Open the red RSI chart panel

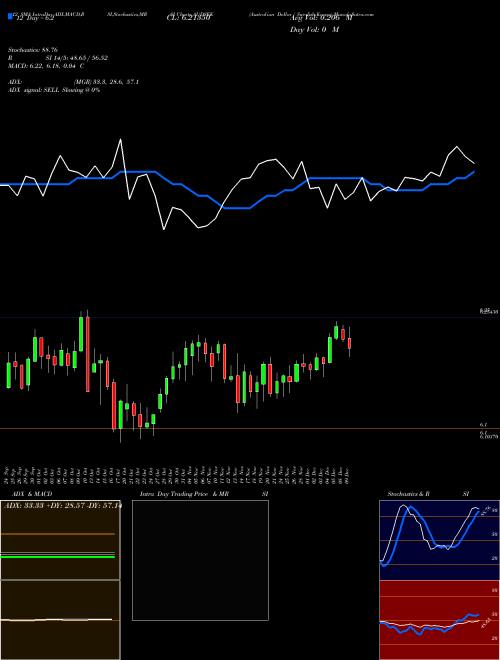click(439, 620)
